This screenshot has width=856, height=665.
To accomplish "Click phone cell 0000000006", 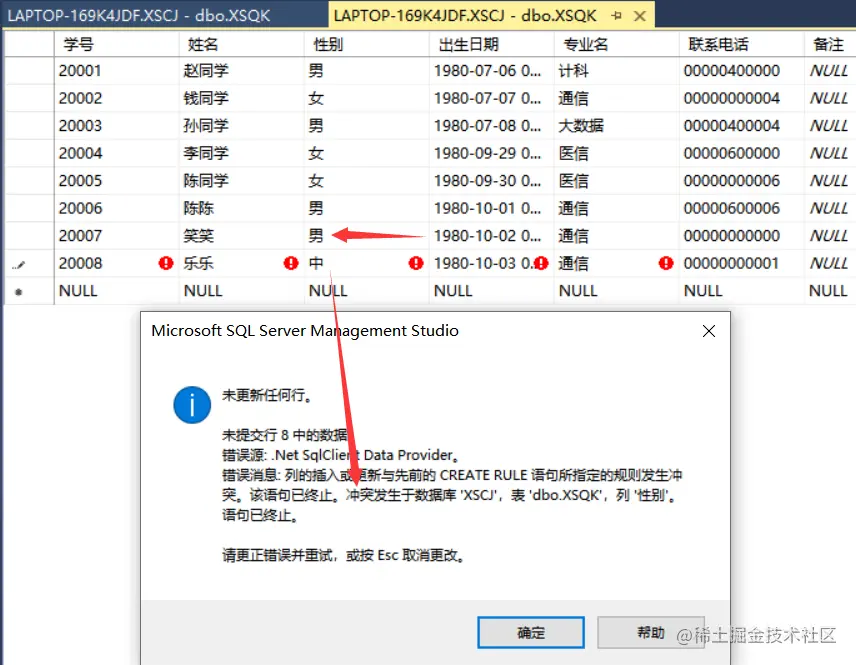I will click(742, 181).
